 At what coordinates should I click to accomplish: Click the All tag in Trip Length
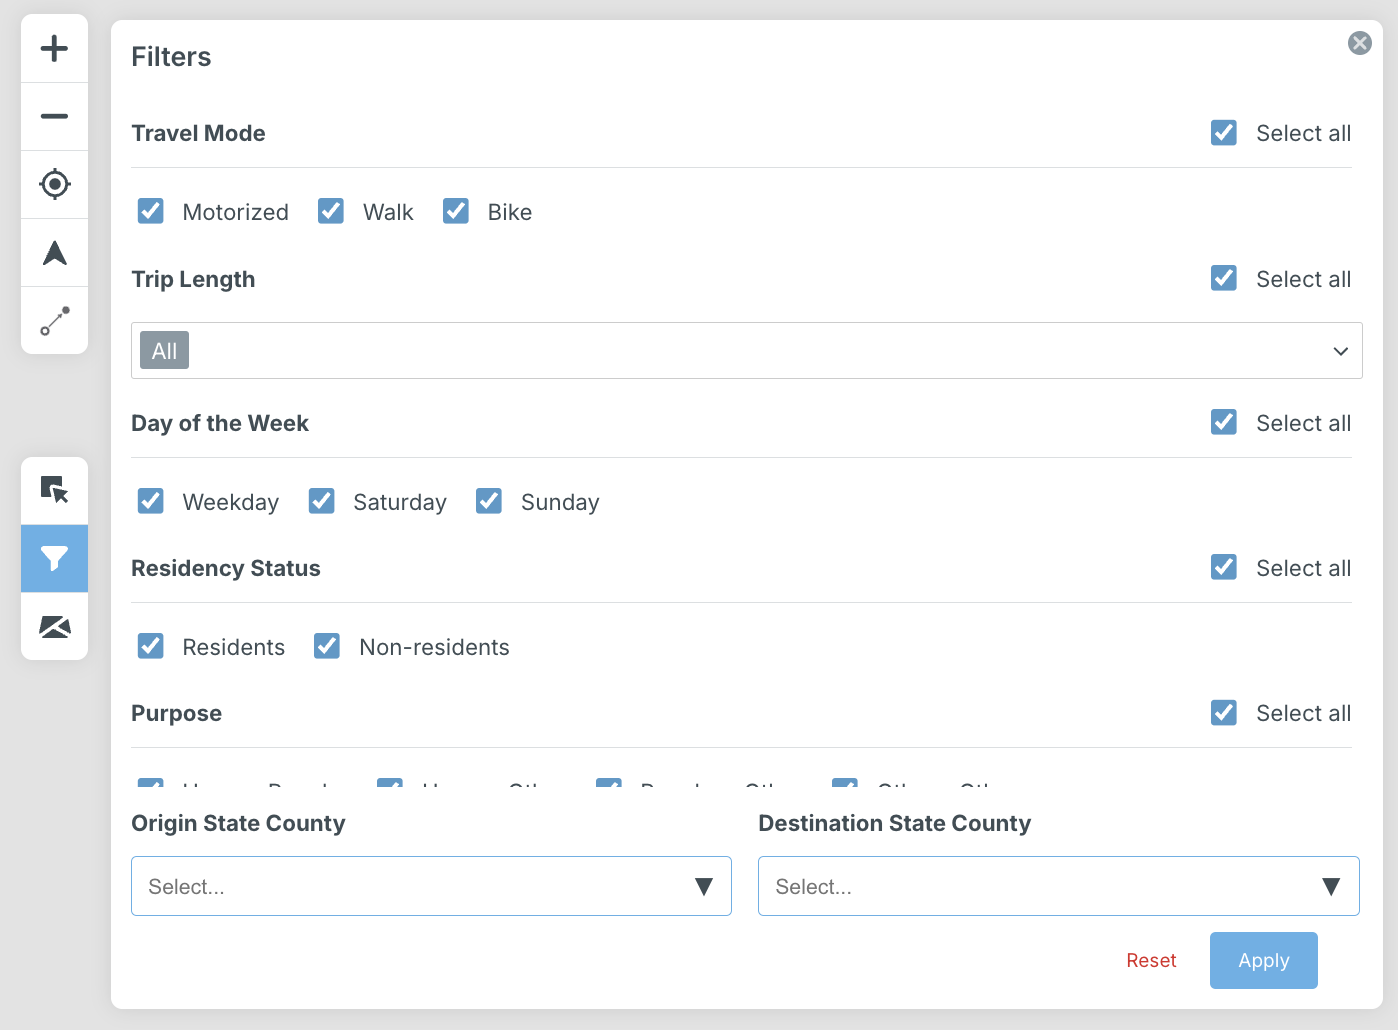point(164,351)
